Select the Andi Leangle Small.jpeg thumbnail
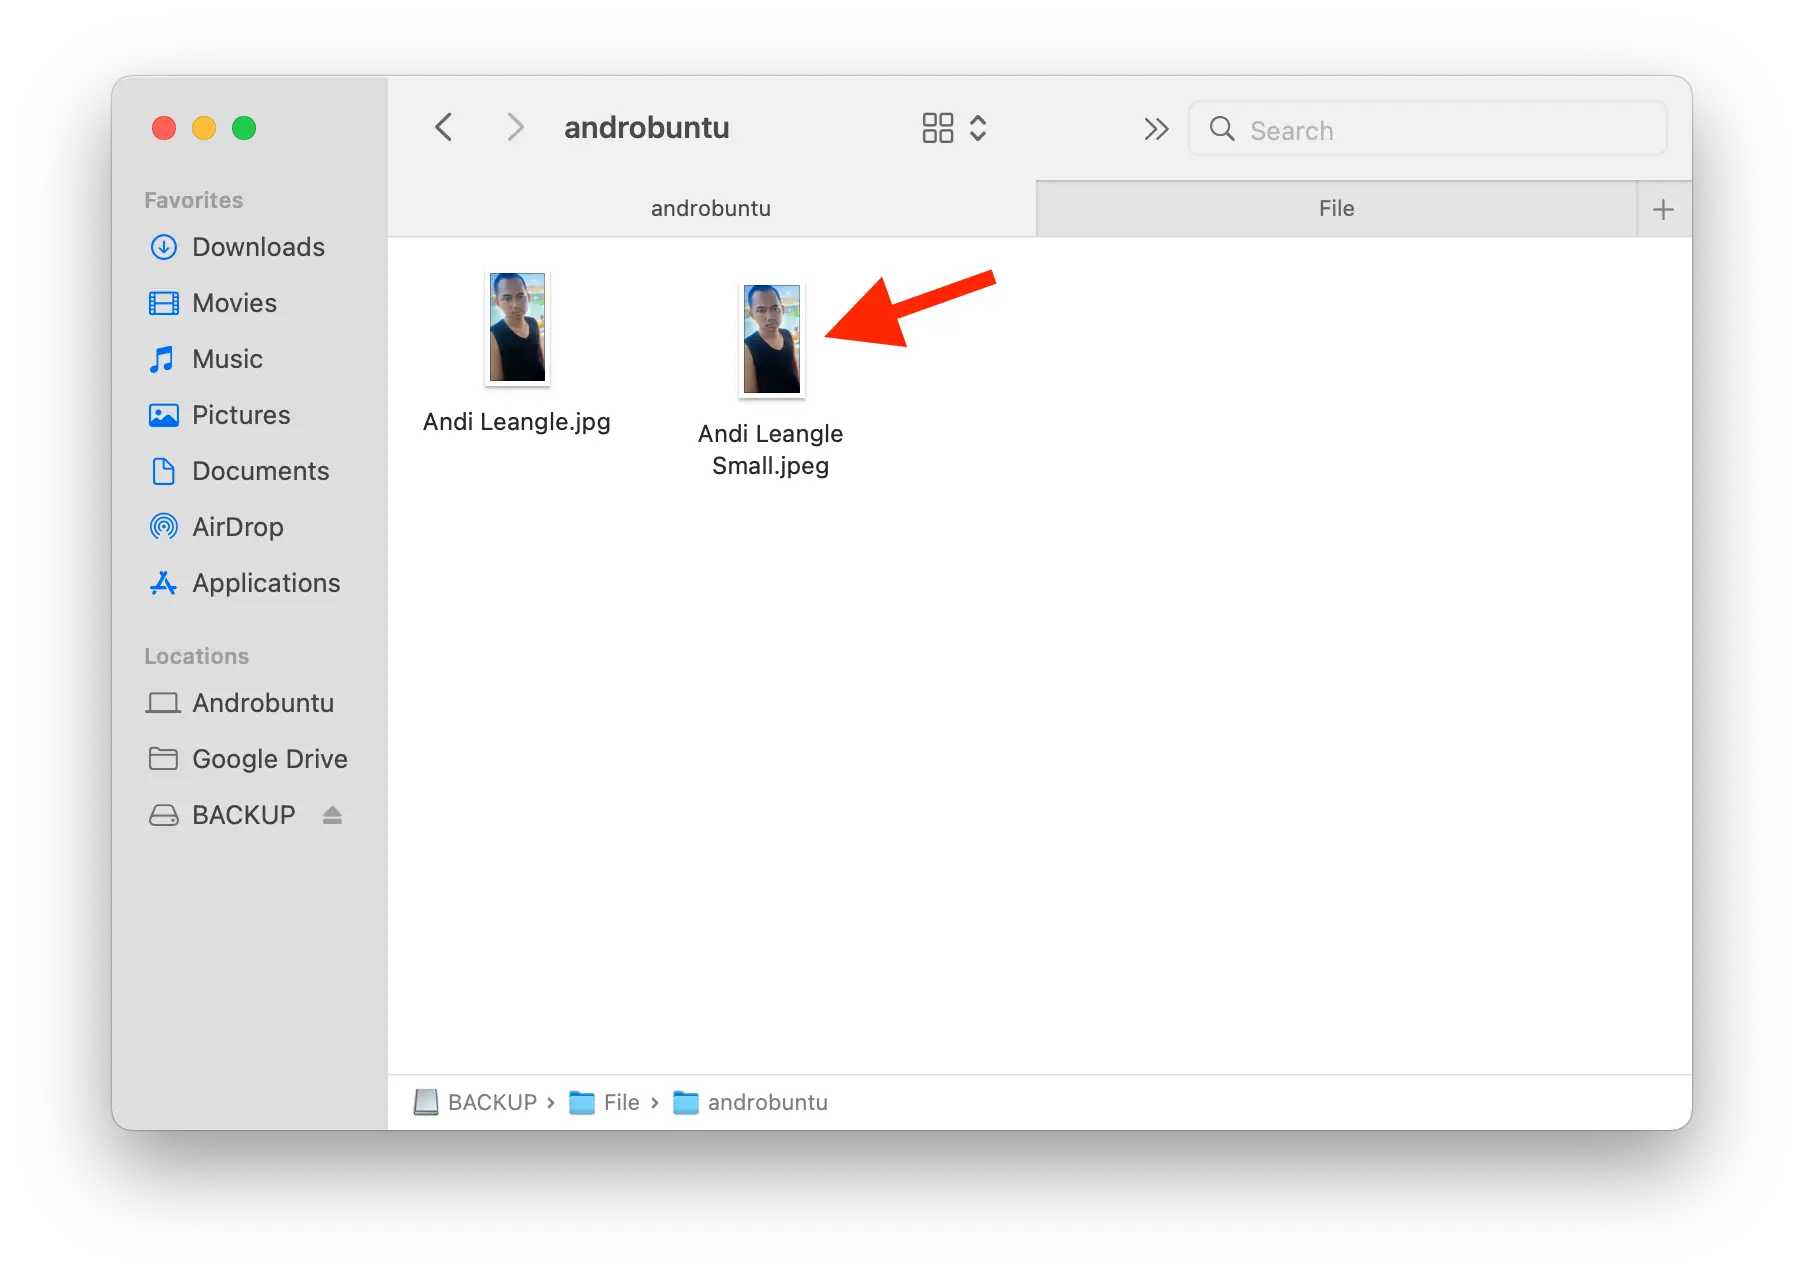Screen dimensions: 1804x1278 [770, 339]
